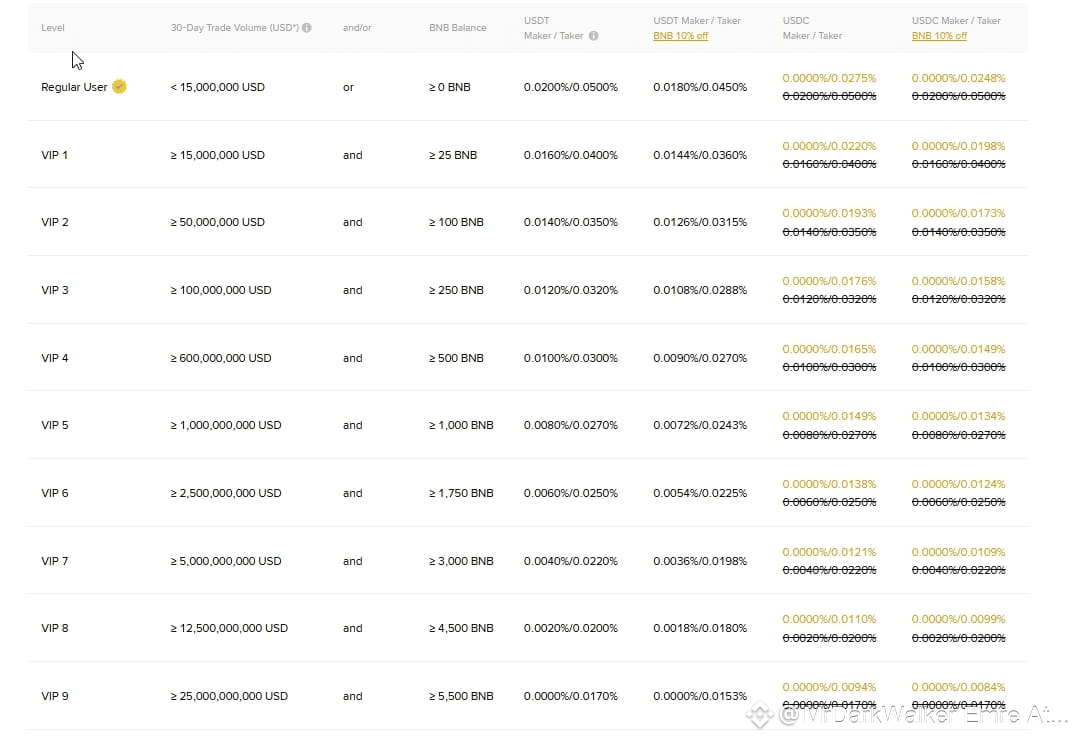The width and height of the screenshot is (1077, 740).
Task: Click VIP 8 trade volume ≥ 12,500,000,000 USD
Action: coord(229,628)
